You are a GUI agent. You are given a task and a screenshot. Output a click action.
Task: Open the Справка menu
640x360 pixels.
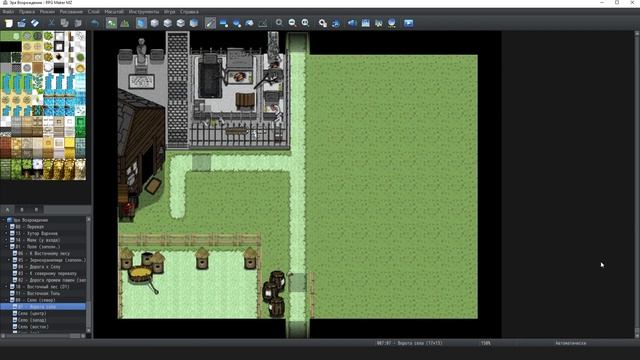(x=189, y=12)
